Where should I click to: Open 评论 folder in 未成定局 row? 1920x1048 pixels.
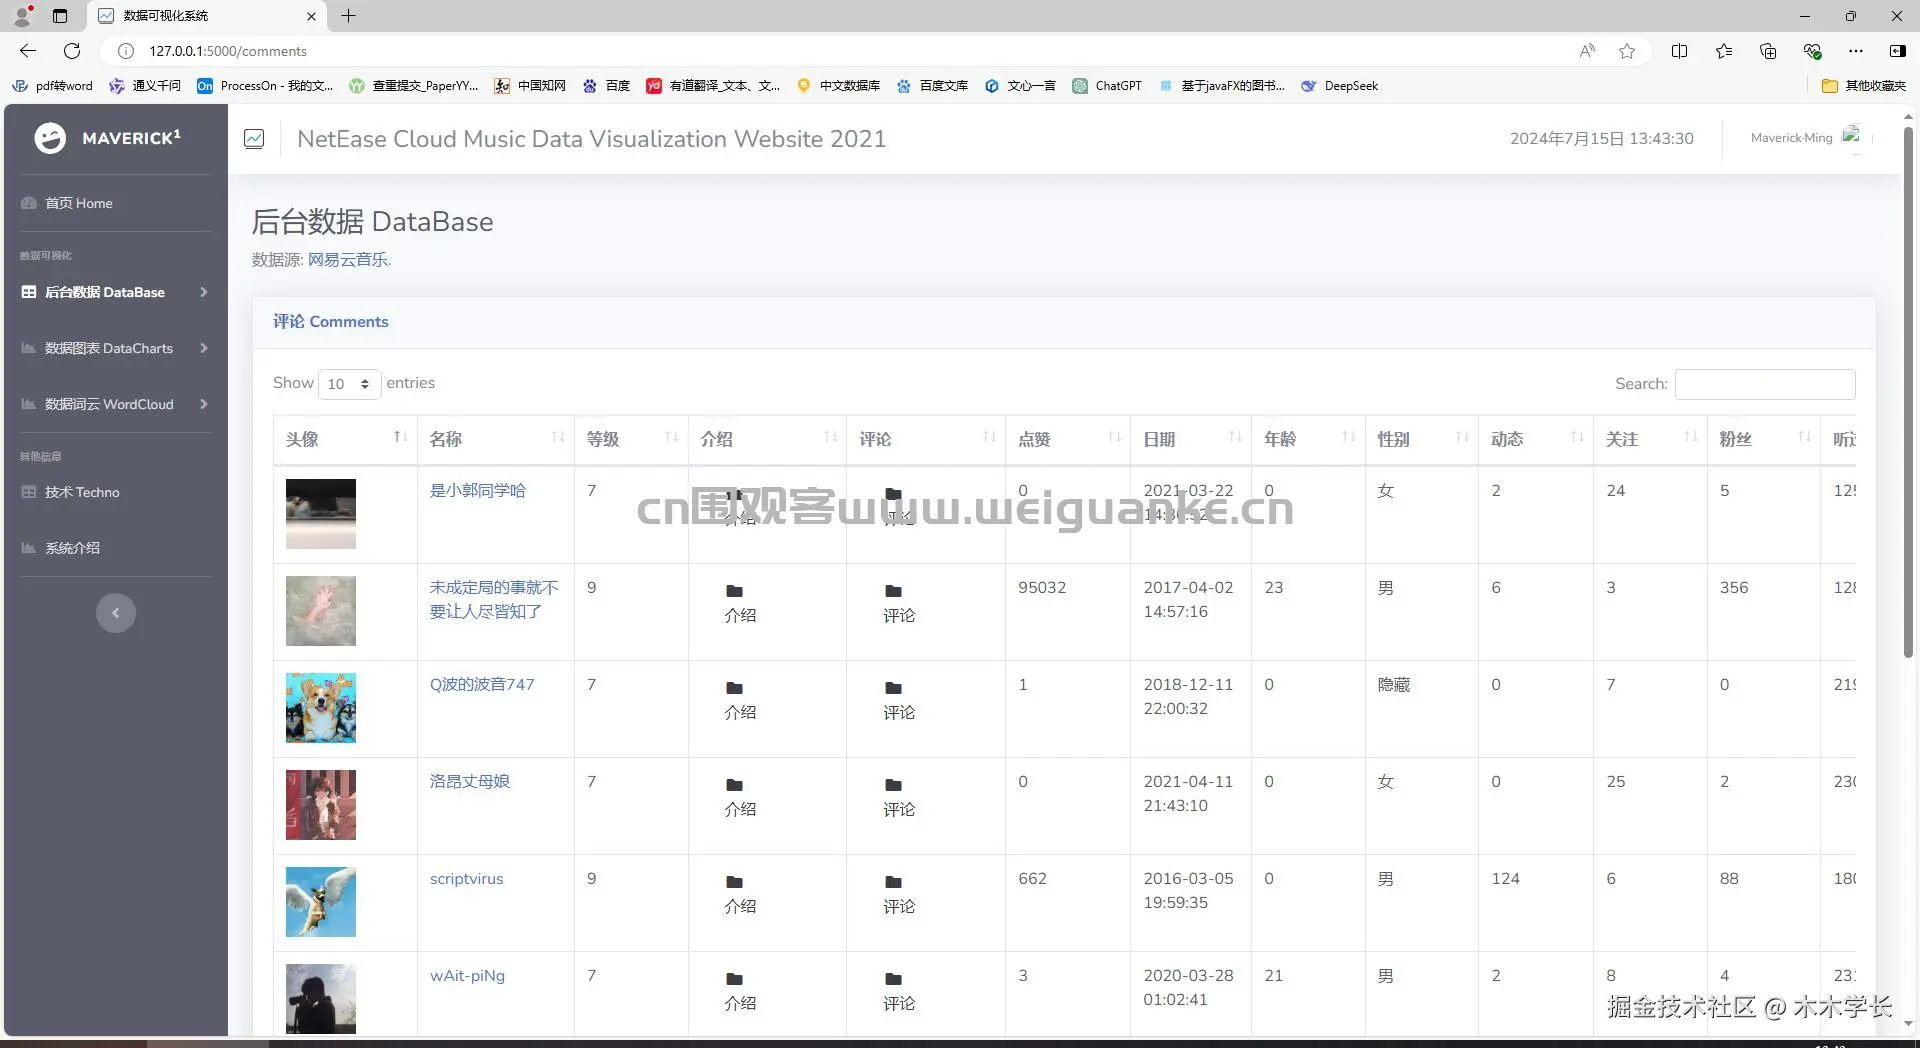point(898,604)
